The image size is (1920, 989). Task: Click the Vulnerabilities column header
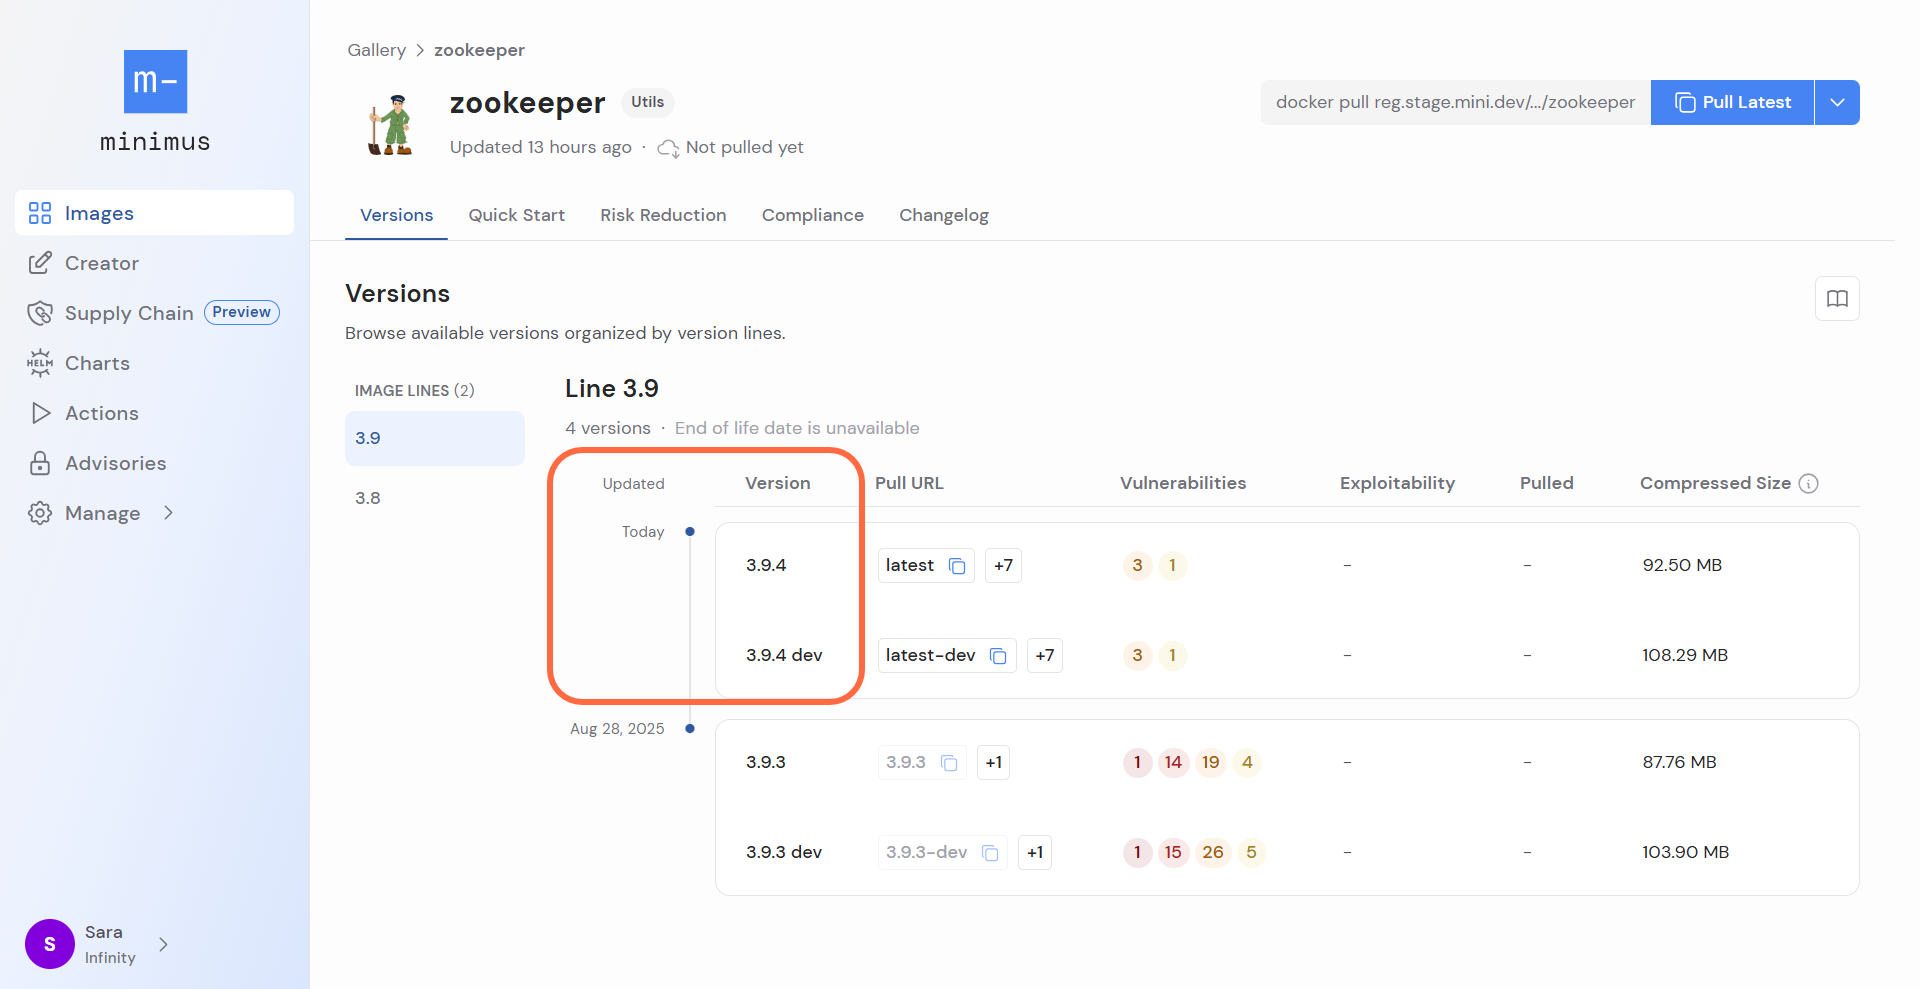pos(1183,483)
